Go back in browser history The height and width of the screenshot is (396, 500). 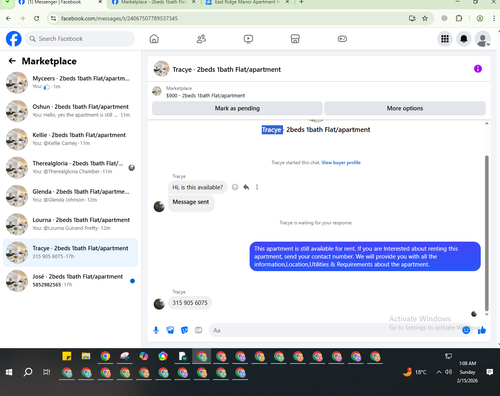click(x=9, y=18)
